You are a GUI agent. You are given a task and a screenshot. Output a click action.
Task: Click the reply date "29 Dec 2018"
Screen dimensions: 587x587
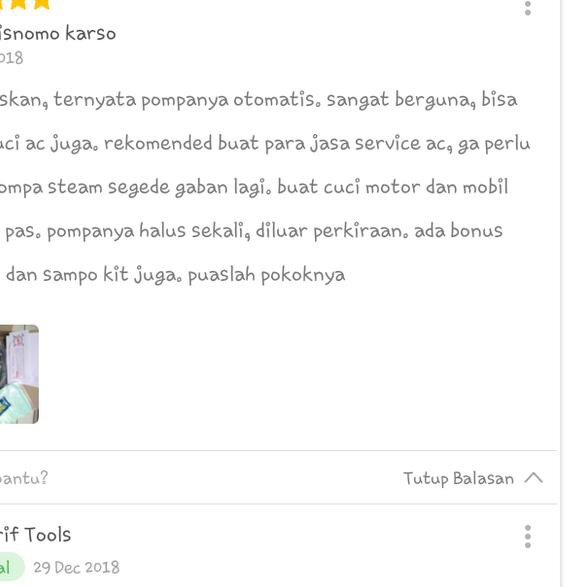point(76,567)
